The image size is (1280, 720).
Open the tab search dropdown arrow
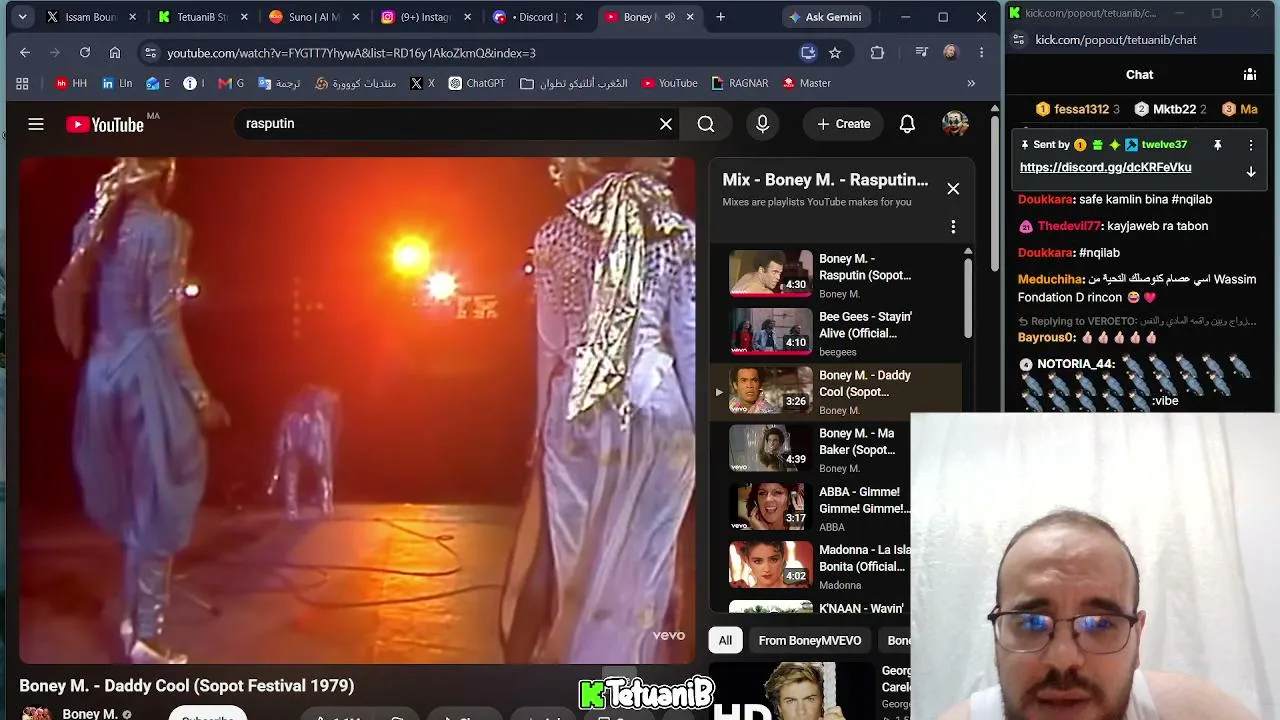22,17
